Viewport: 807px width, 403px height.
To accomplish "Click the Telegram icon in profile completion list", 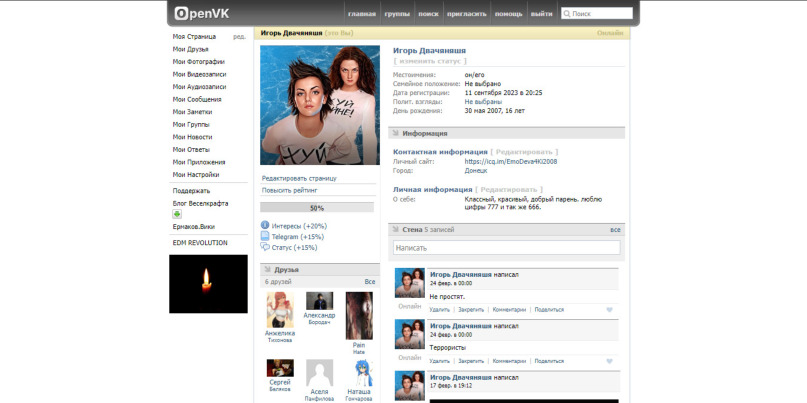I will click(x=265, y=237).
